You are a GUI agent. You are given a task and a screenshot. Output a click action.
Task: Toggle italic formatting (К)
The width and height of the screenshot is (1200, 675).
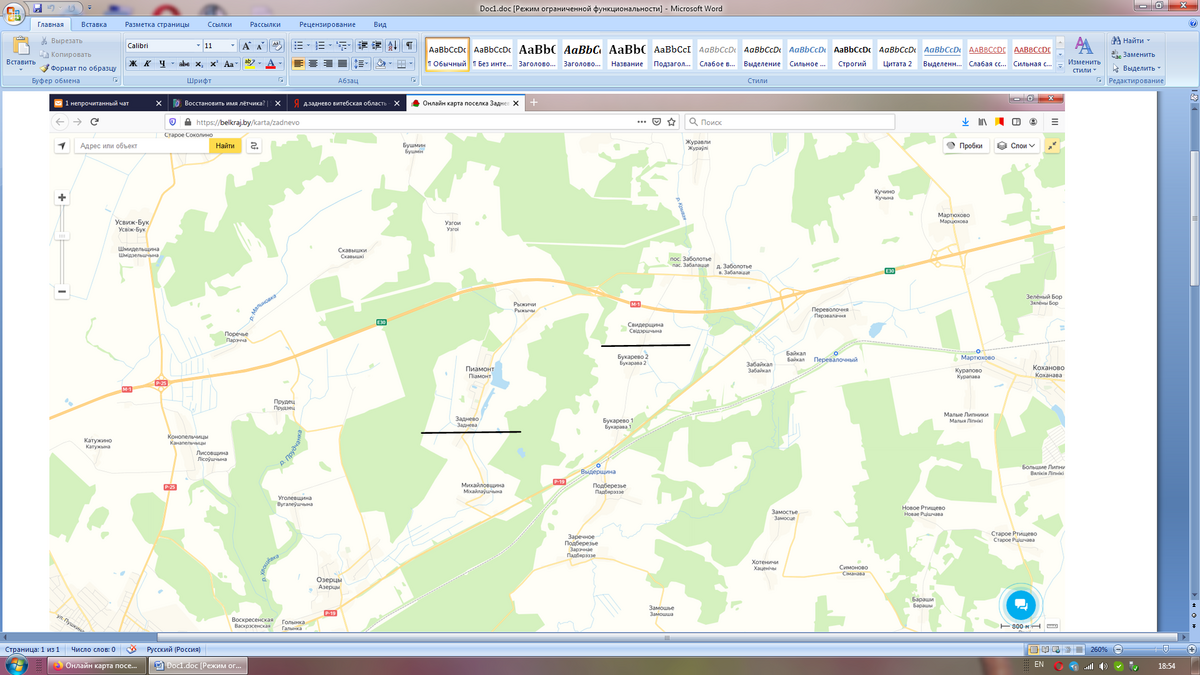[x=146, y=63]
